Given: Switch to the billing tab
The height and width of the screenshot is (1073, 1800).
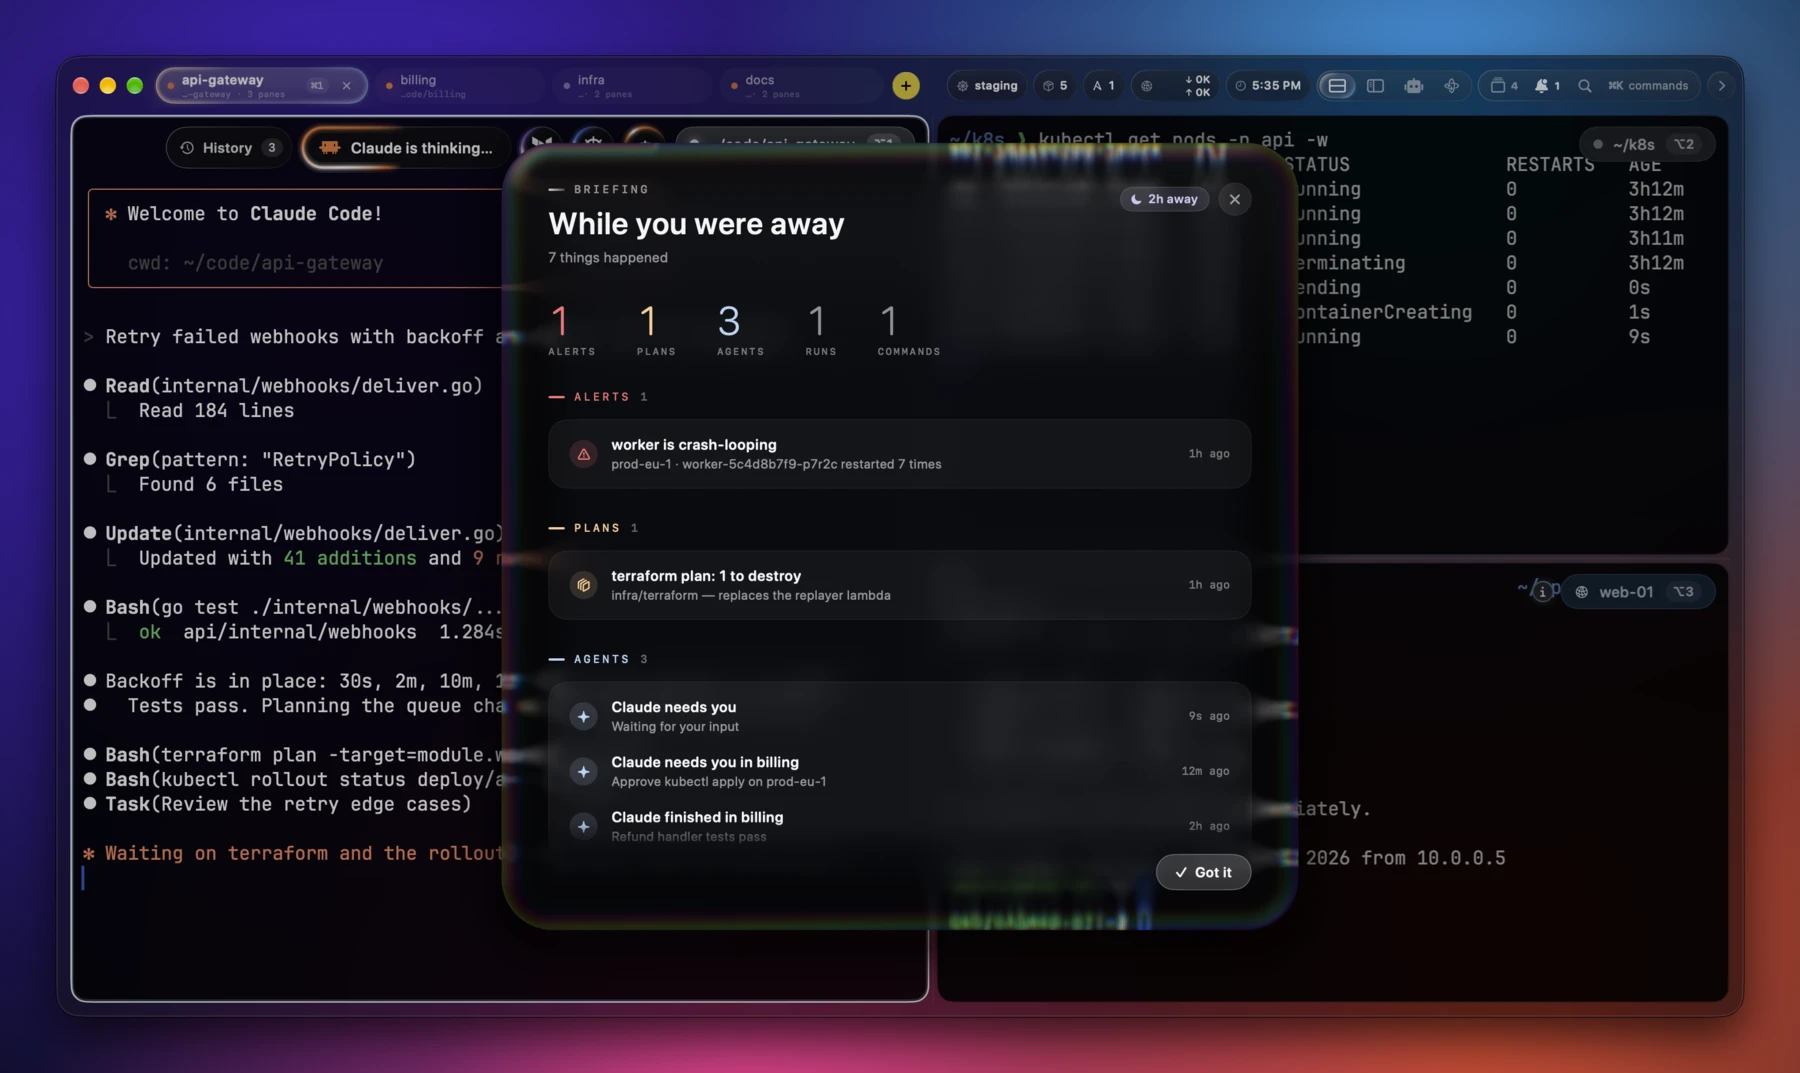Looking at the screenshot, I should 460,86.
